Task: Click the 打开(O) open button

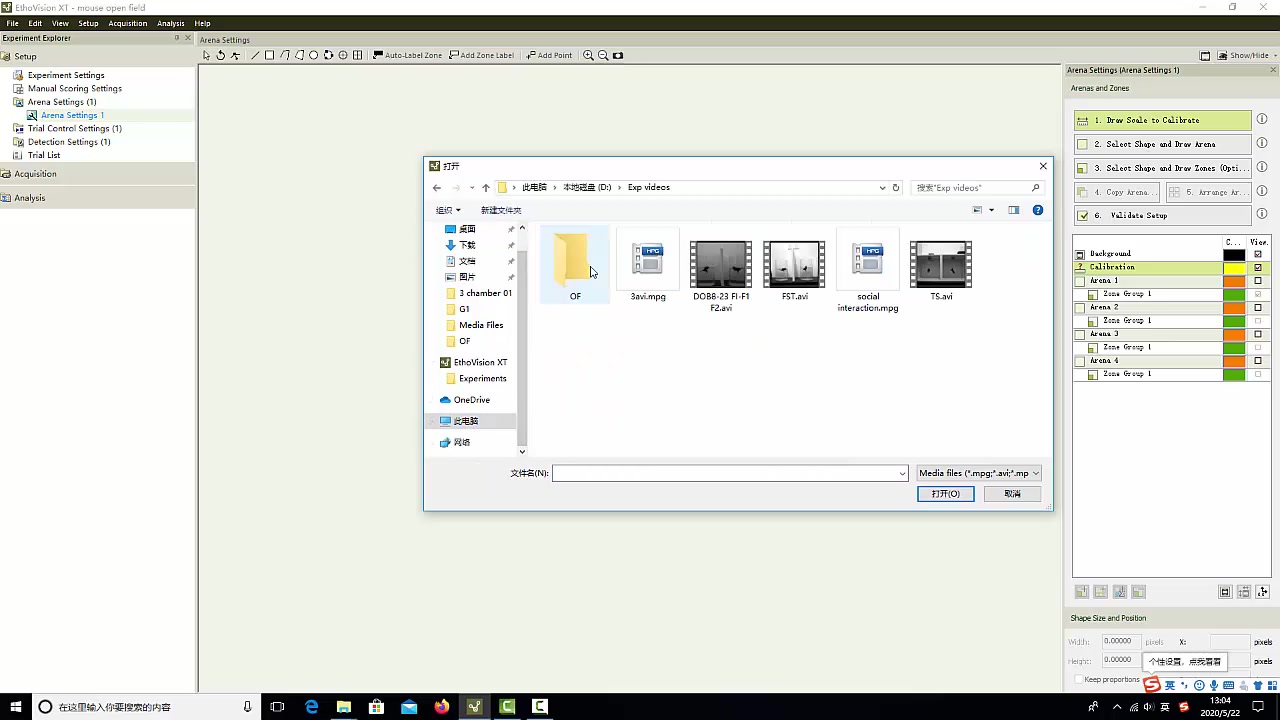Action: (x=945, y=494)
